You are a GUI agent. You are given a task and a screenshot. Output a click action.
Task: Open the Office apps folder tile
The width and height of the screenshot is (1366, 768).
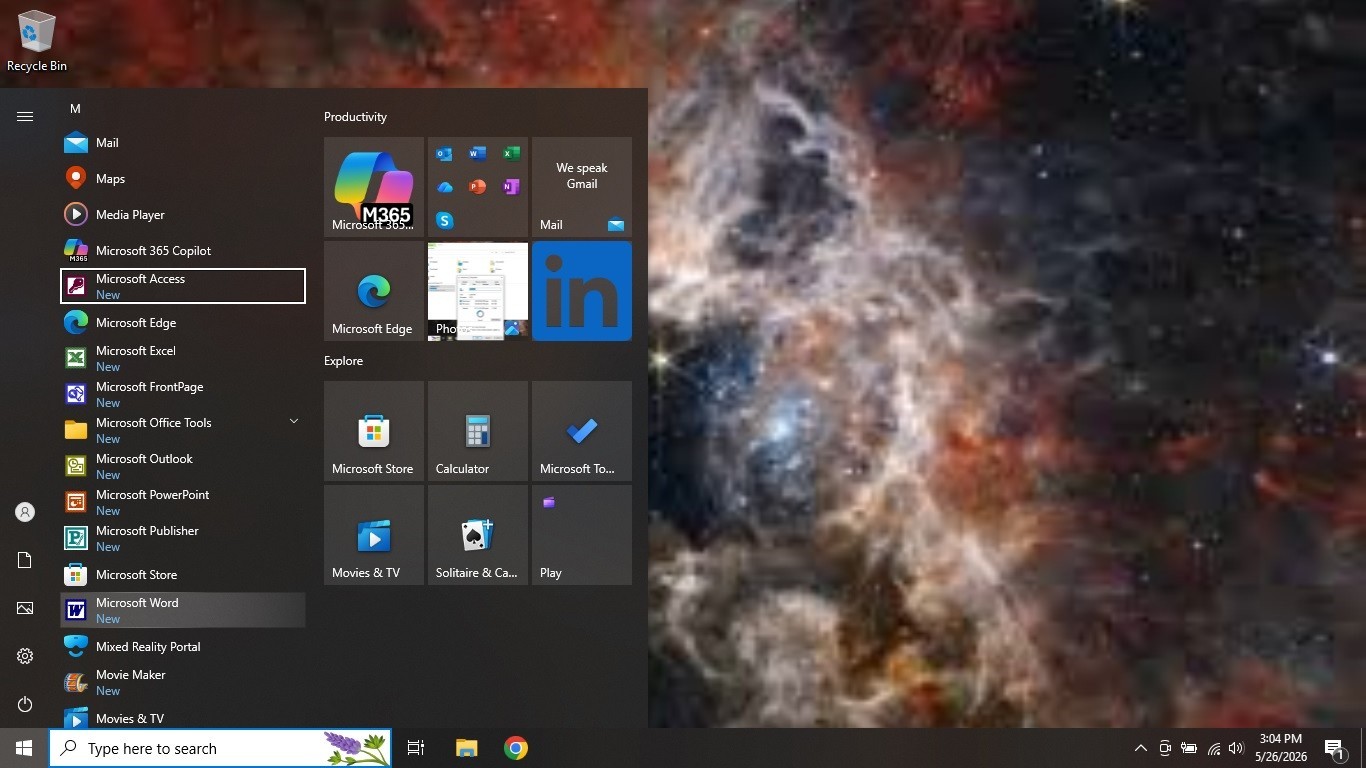[x=478, y=187]
